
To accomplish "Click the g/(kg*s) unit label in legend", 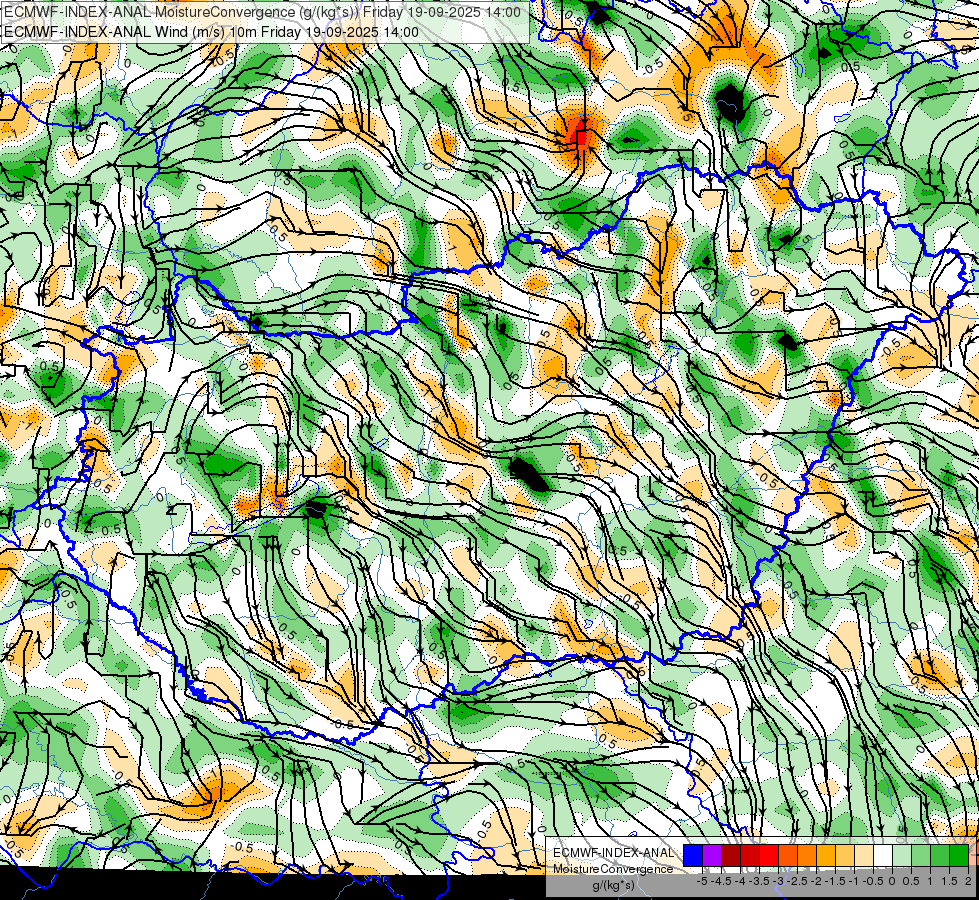I will coord(614,885).
